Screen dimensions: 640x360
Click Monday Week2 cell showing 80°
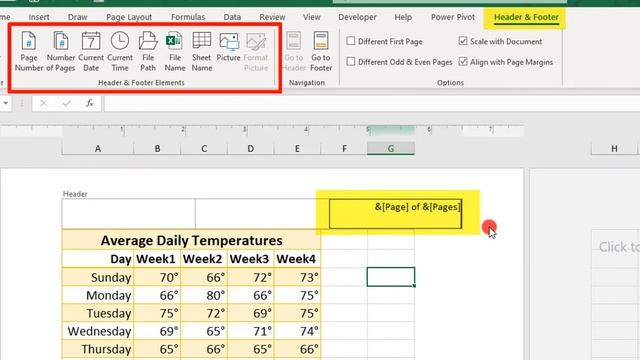(204, 295)
